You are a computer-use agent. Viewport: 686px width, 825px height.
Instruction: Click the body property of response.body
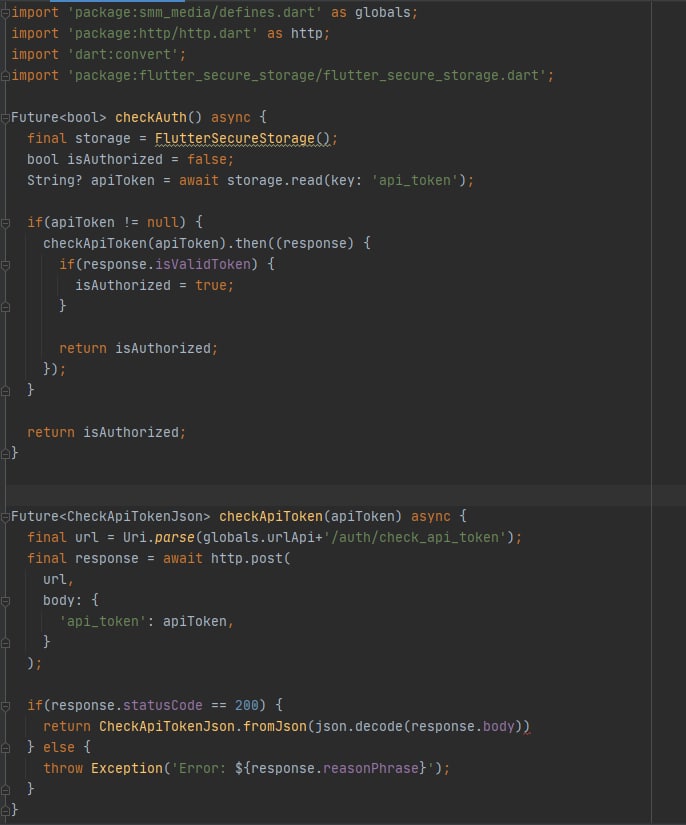pos(498,726)
